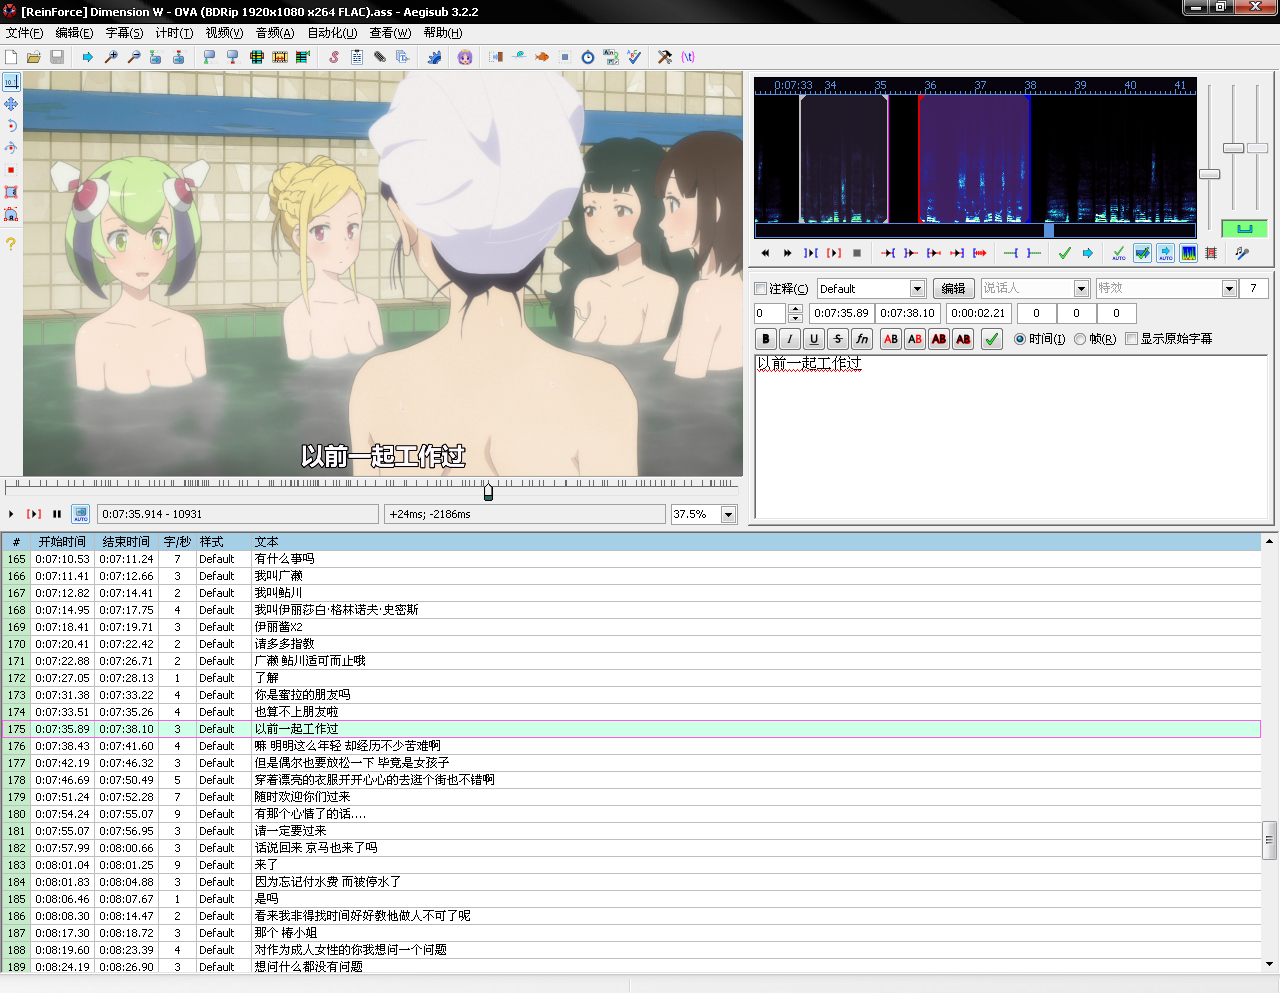Open the options hammer-and-wrench icon
Image resolution: width=1280 pixels, height=993 pixels.
tap(665, 57)
